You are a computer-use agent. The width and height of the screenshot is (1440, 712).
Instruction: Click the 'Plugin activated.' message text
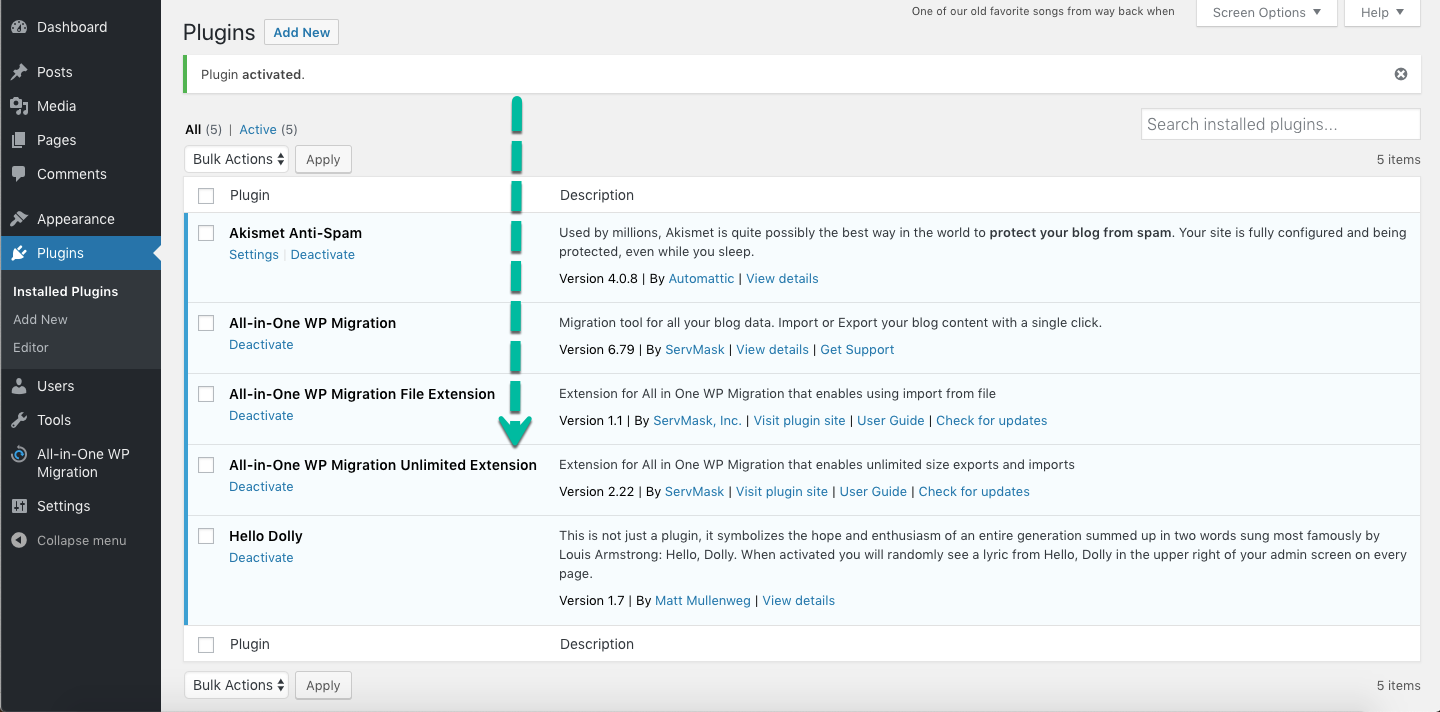pyautogui.click(x=253, y=74)
